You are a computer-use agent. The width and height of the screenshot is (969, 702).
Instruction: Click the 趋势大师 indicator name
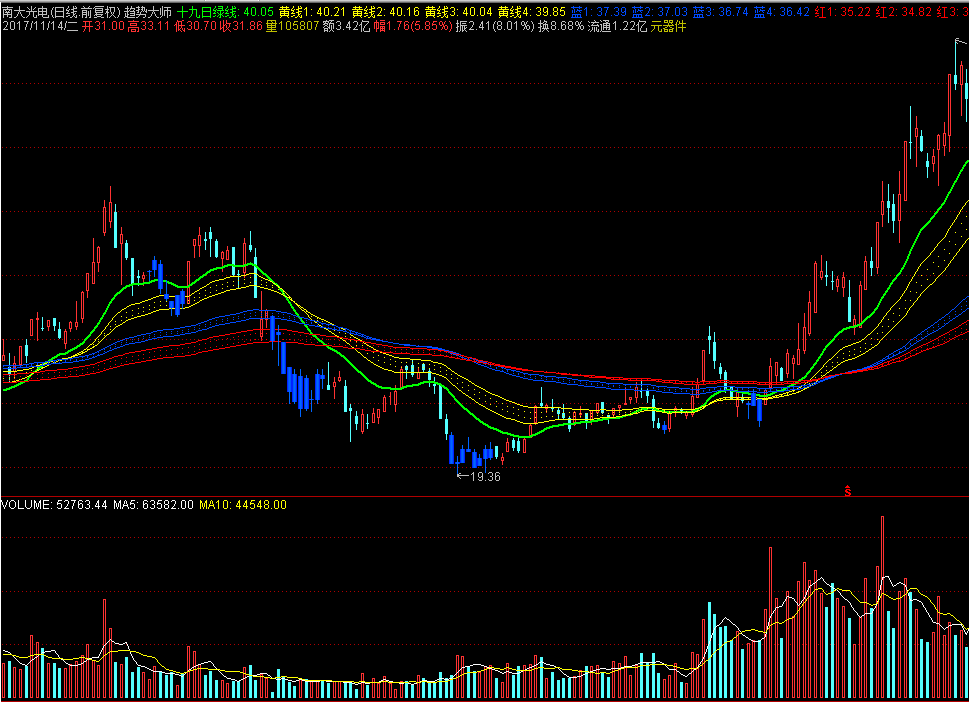point(148,12)
